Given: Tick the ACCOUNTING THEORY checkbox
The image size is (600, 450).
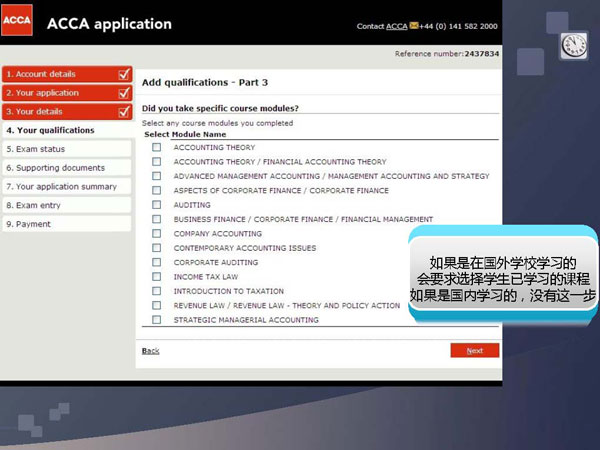Looking at the screenshot, I should (156, 147).
